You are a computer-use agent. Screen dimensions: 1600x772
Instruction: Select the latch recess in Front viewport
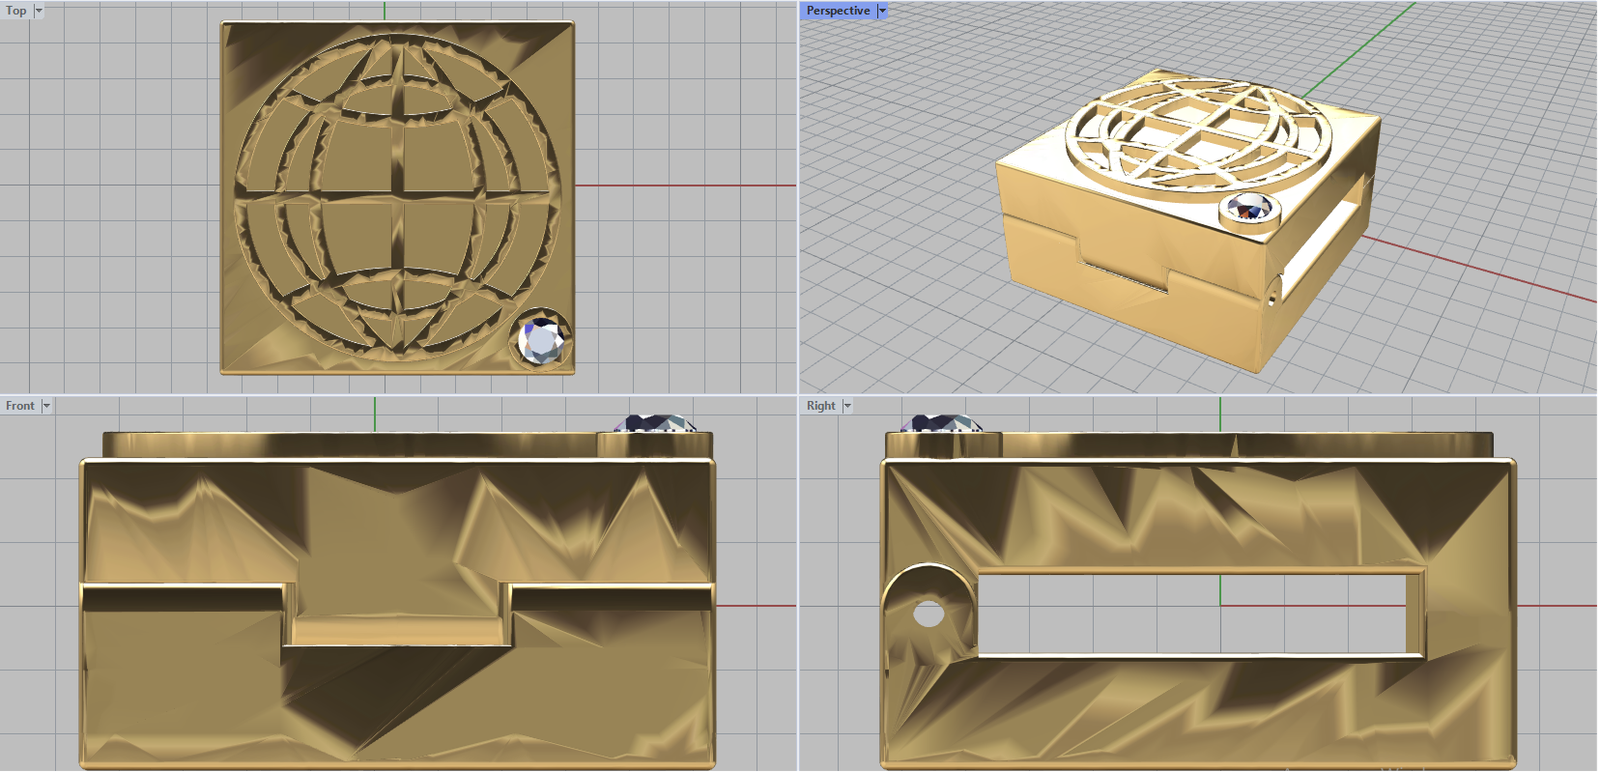pos(398,615)
